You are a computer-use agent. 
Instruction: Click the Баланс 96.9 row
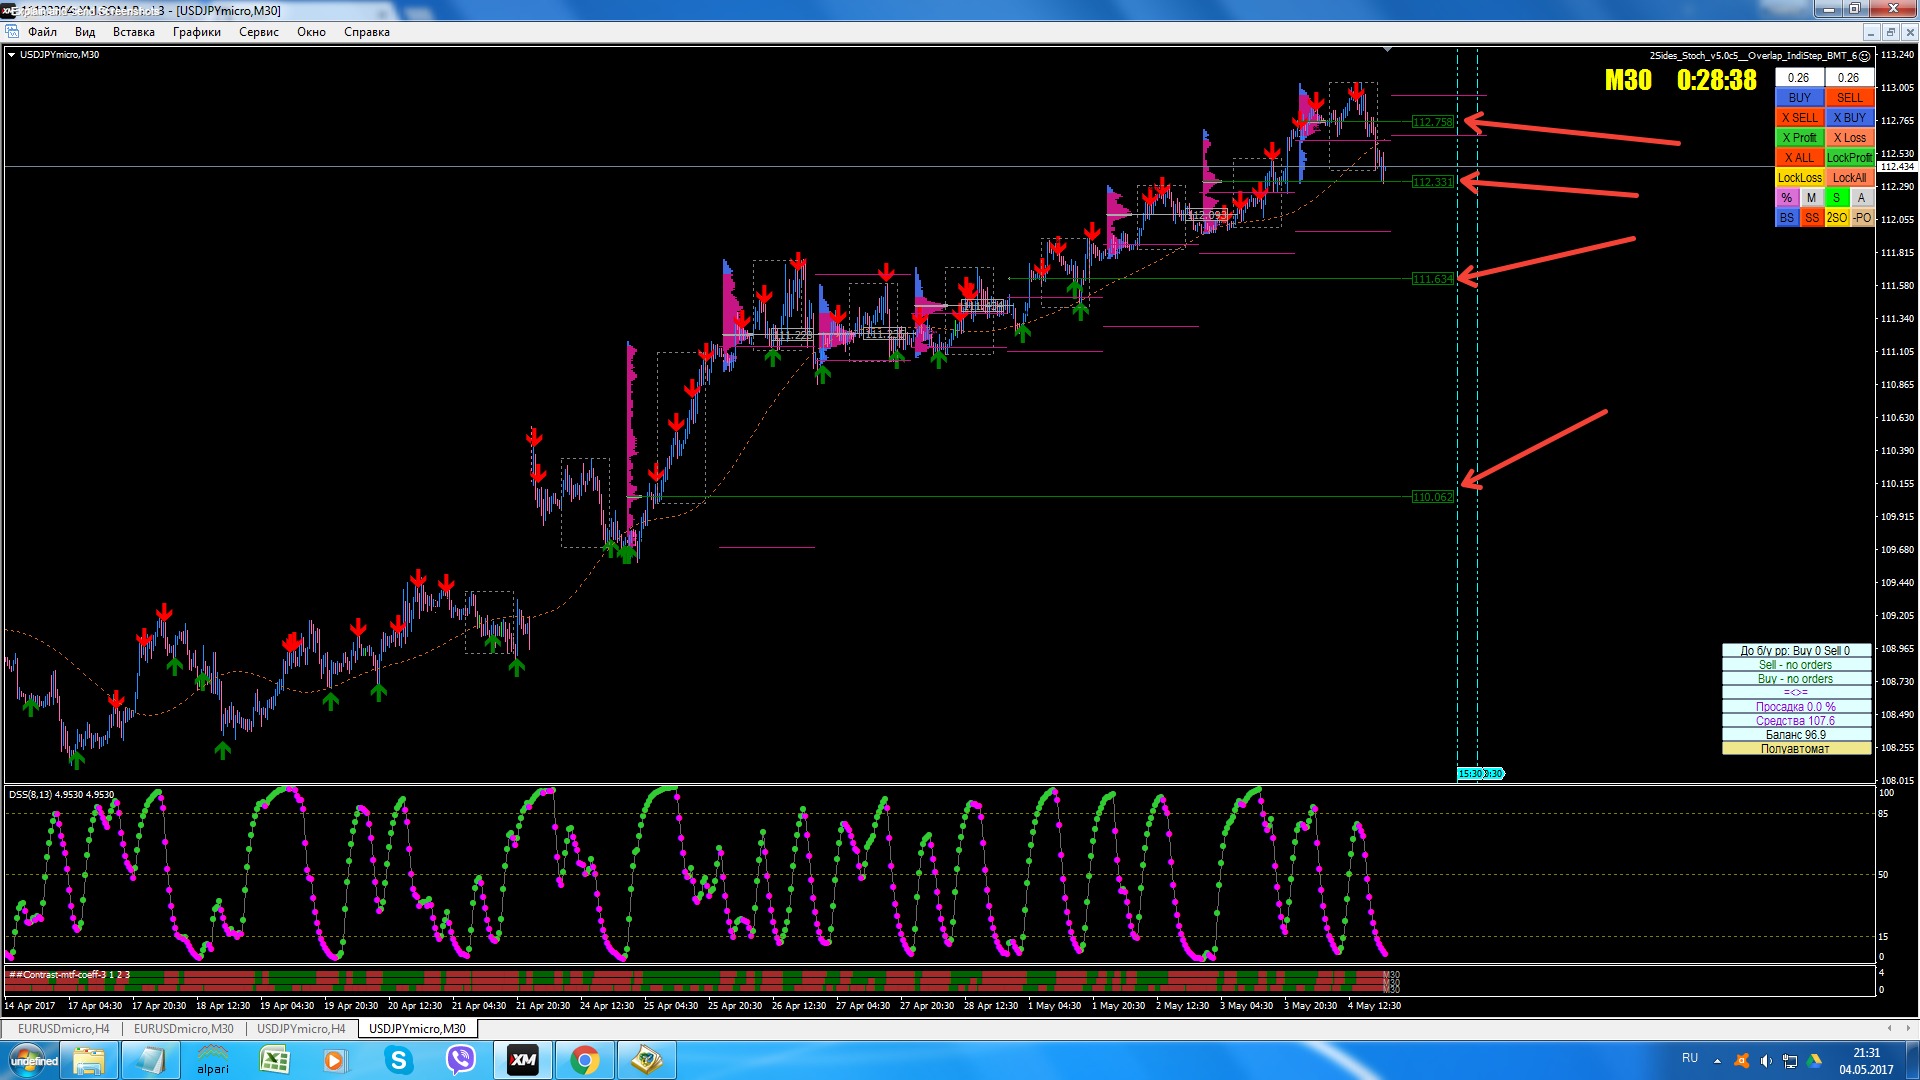click(x=1796, y=735)
